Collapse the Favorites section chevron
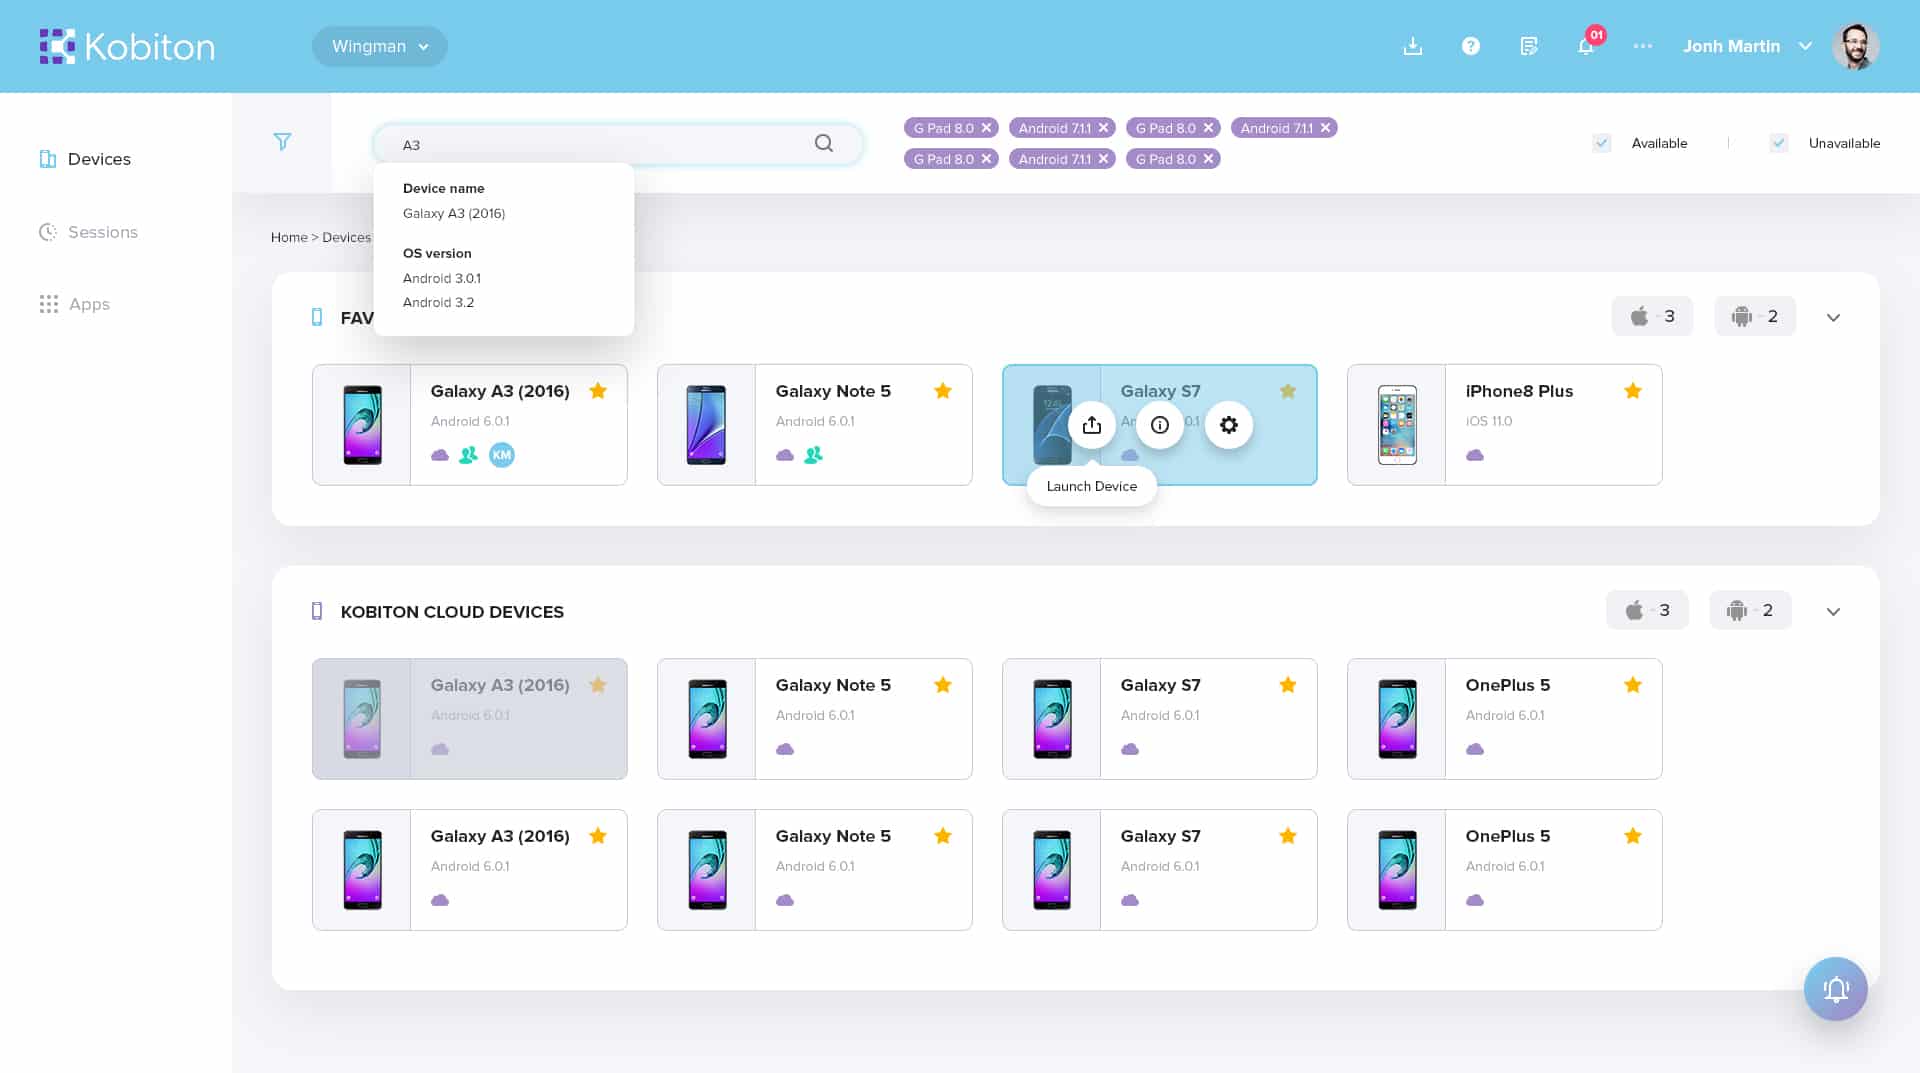This screenshot has width=1920, height=1073. click(x=1833, y=317)
